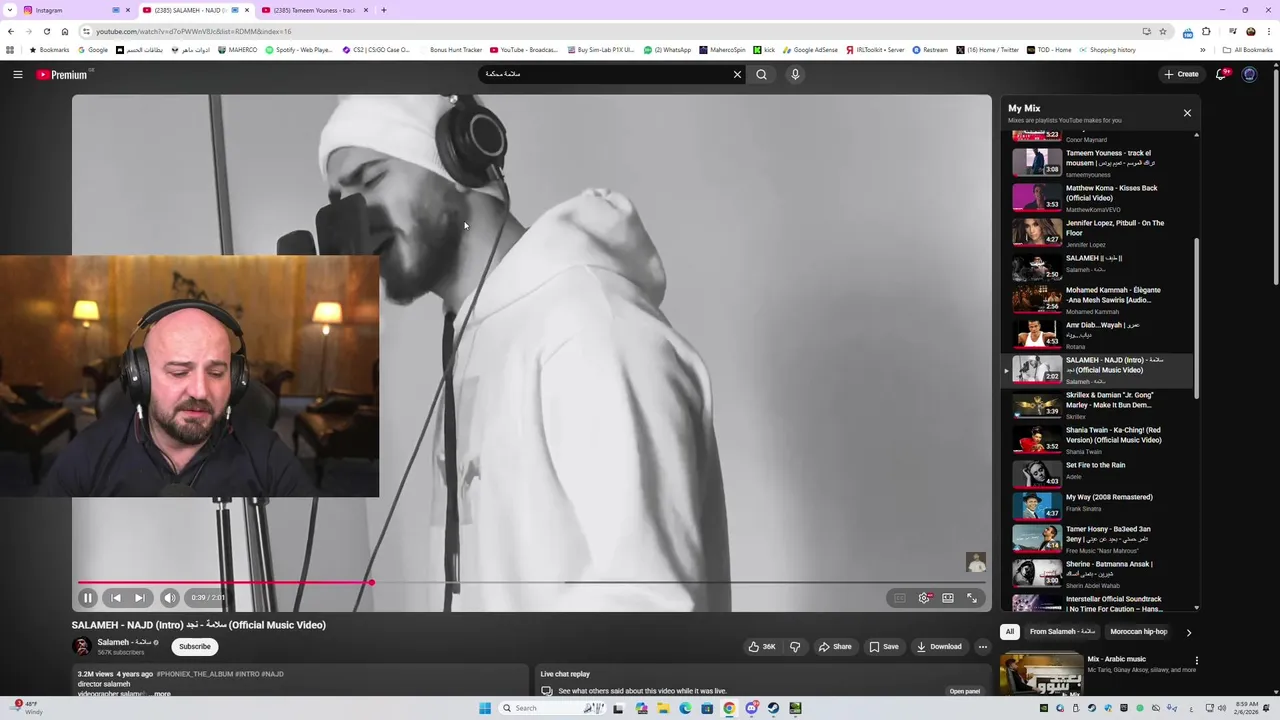Skip to the next video
Viewport: 1280px width, 720px height.
(140, 598)
